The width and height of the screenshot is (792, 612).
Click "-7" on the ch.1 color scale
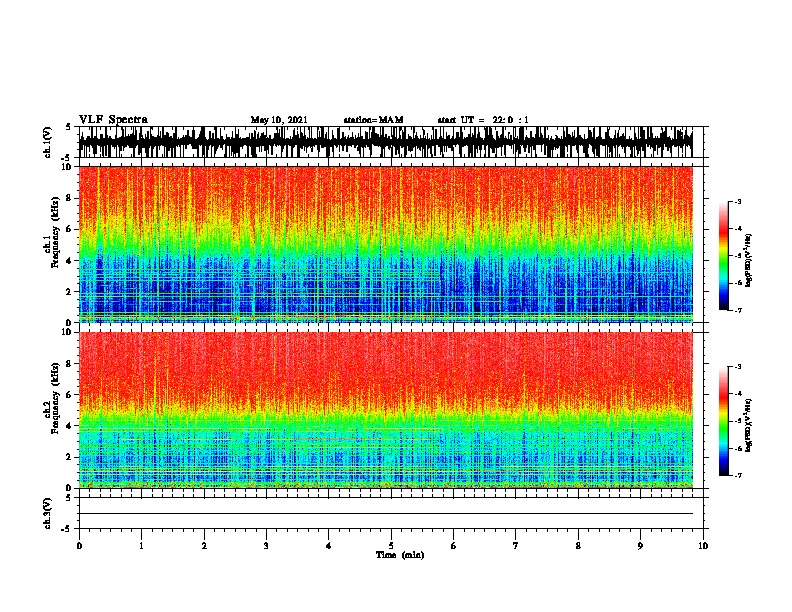click(x=737, y=310)
